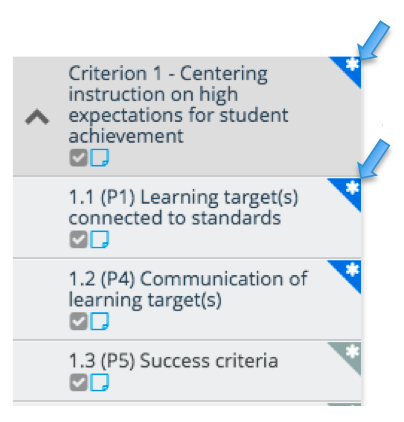Screen dimensions: 404x422
Task: Click blue asterisk corner on 1.2 (P4)
Action: (348, 273)
